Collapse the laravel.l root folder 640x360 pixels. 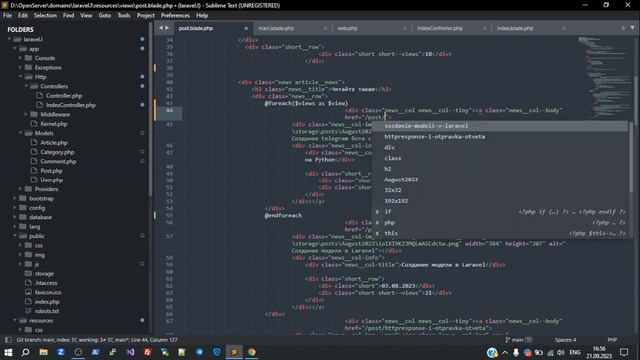click(x=9, y=39)
